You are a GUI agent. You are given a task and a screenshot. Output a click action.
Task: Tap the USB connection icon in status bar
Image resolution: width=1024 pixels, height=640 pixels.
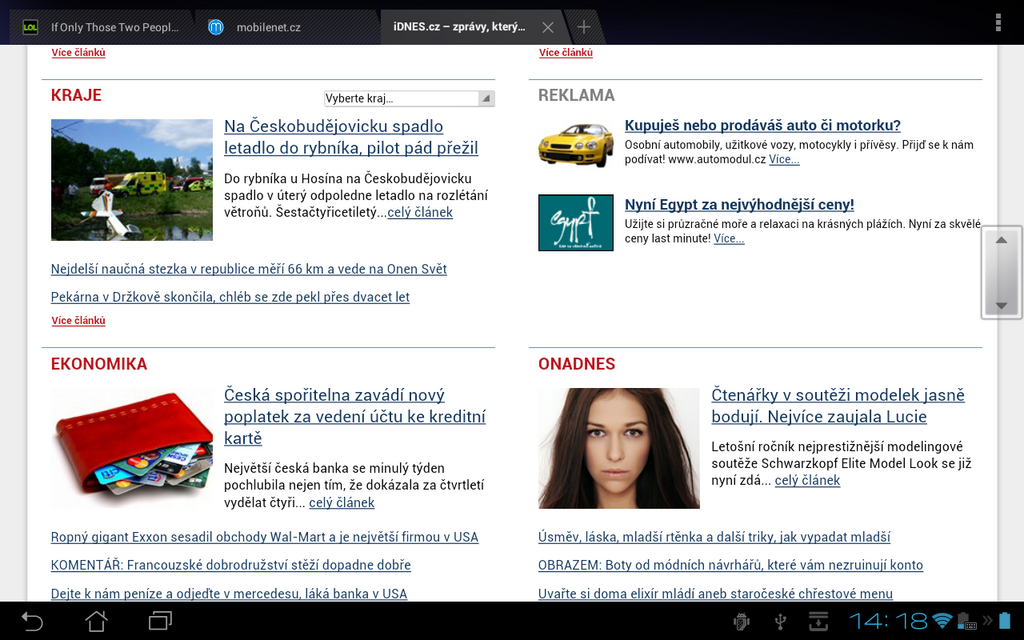[781, 621]
